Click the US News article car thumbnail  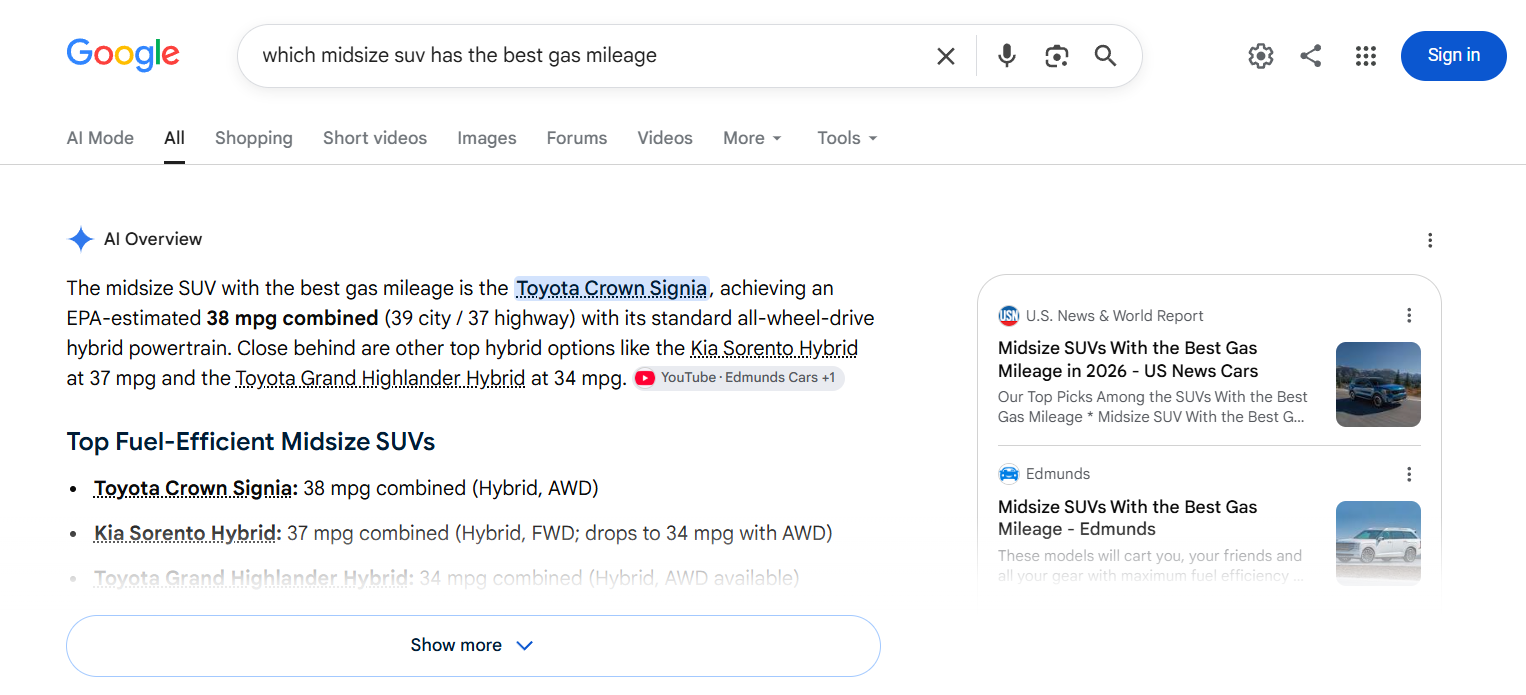point(1378,384)
